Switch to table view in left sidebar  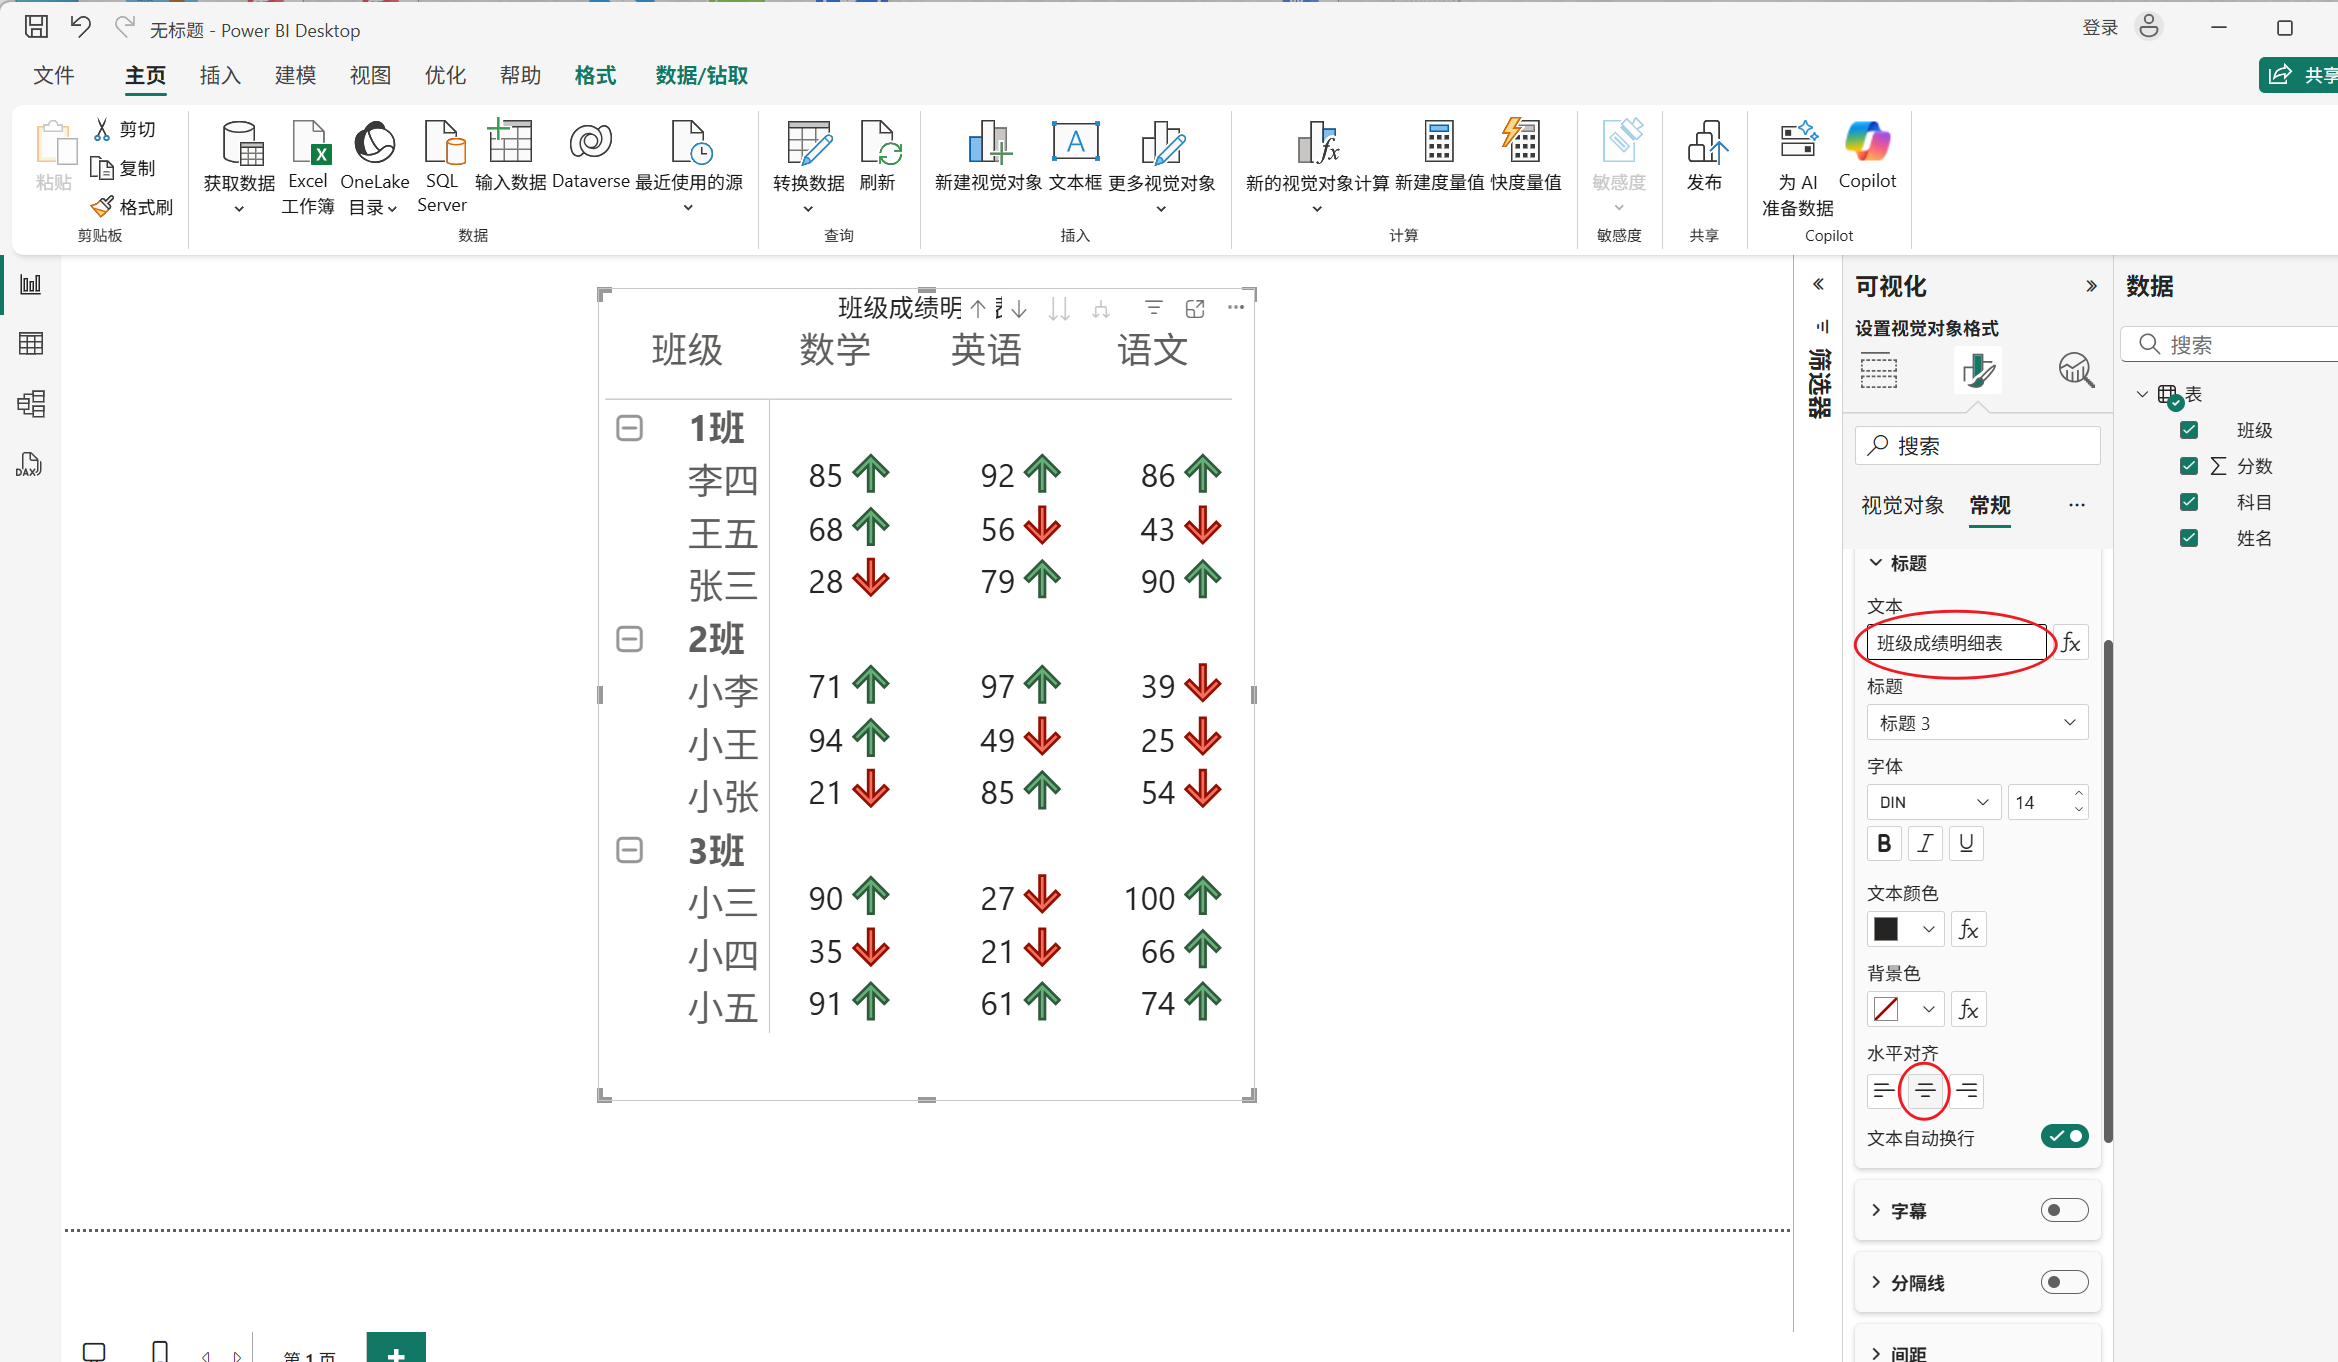(x=30, y=344)
